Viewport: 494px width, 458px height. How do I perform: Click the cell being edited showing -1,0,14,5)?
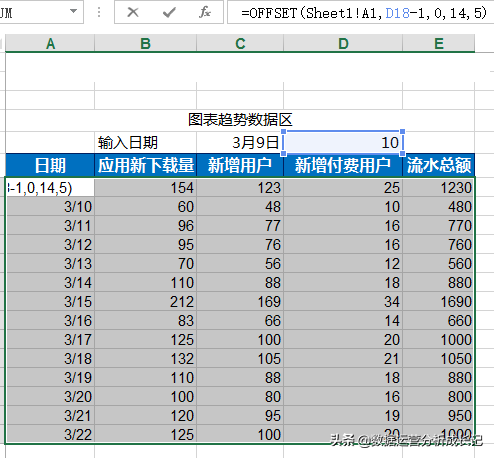tap(50, 188)
